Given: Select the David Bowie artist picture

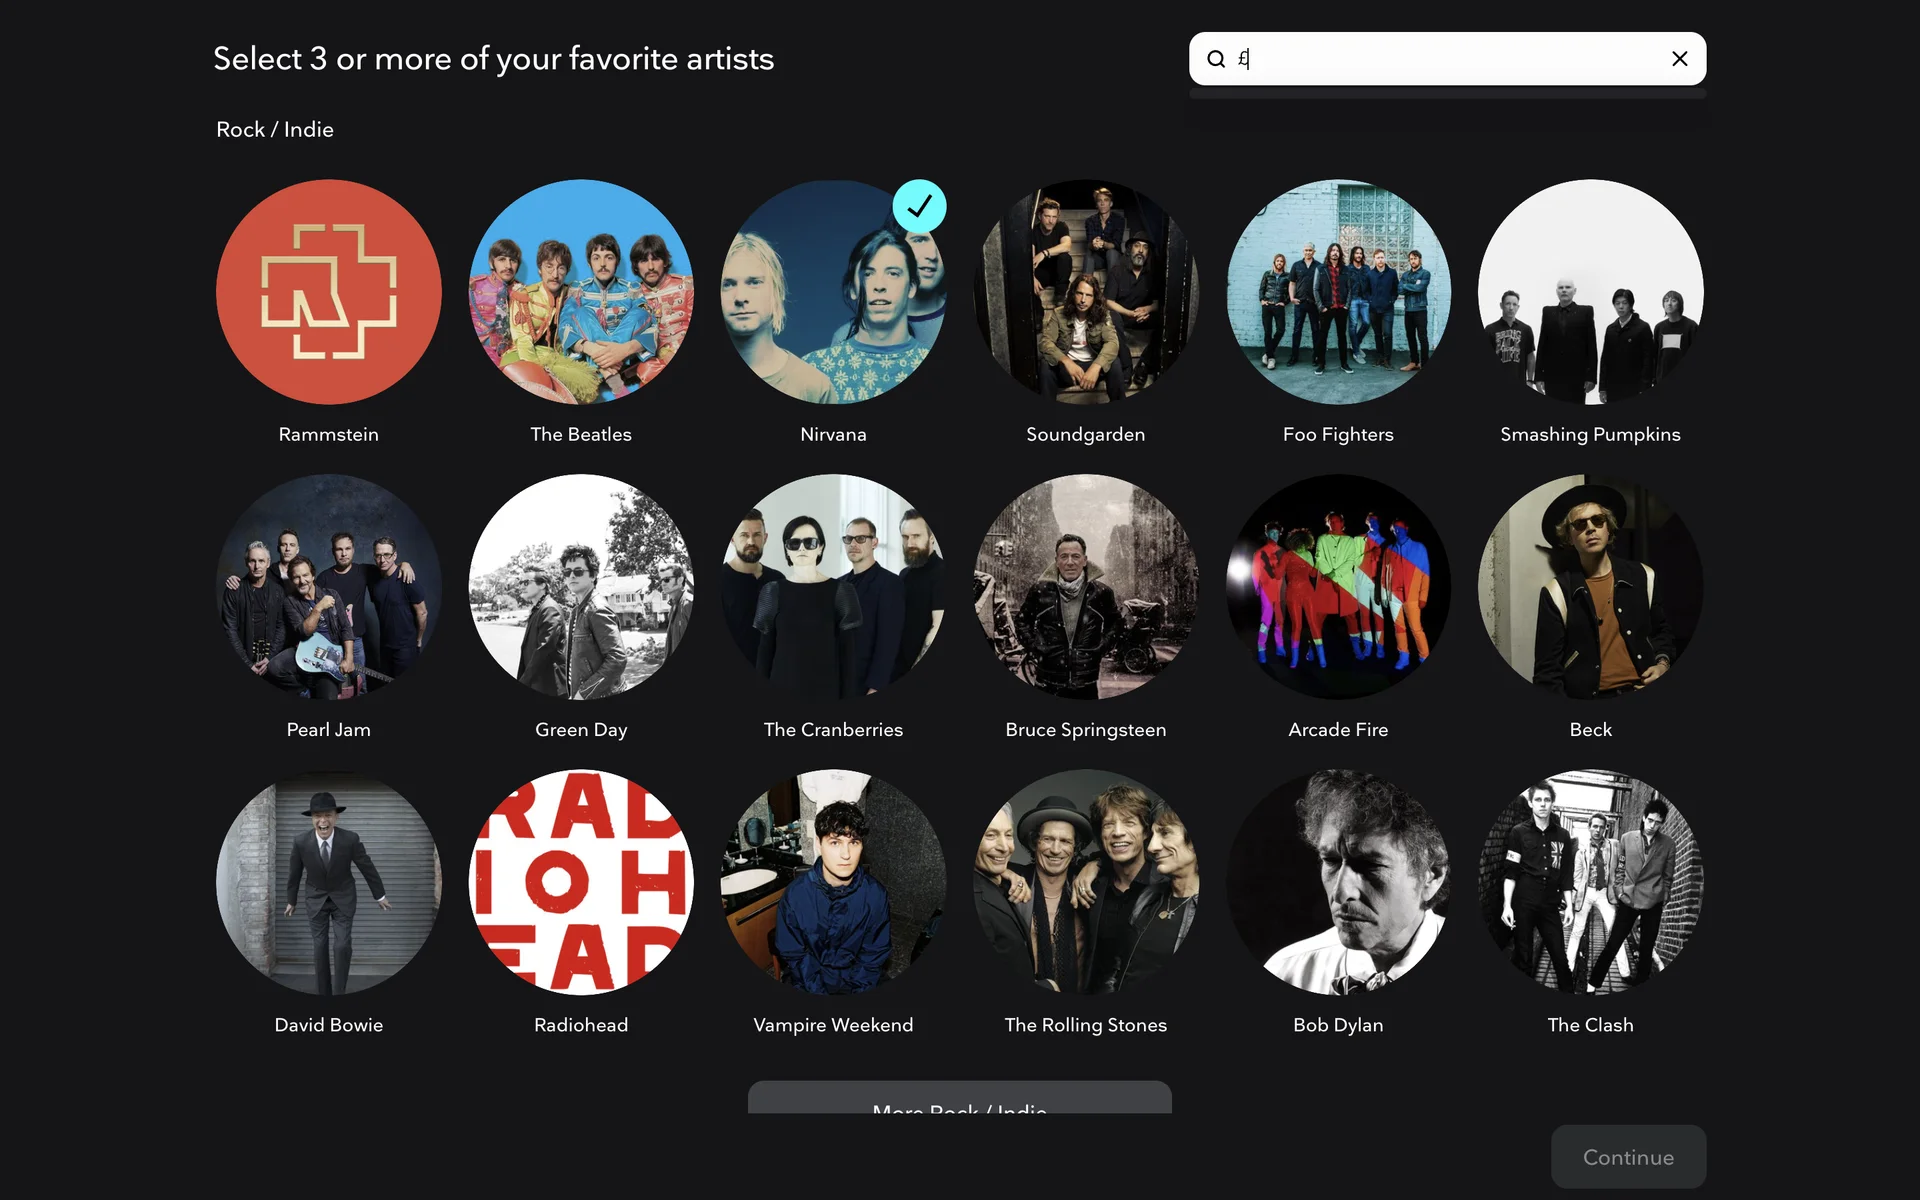Looking at the screenshot, I should (328, 882).
